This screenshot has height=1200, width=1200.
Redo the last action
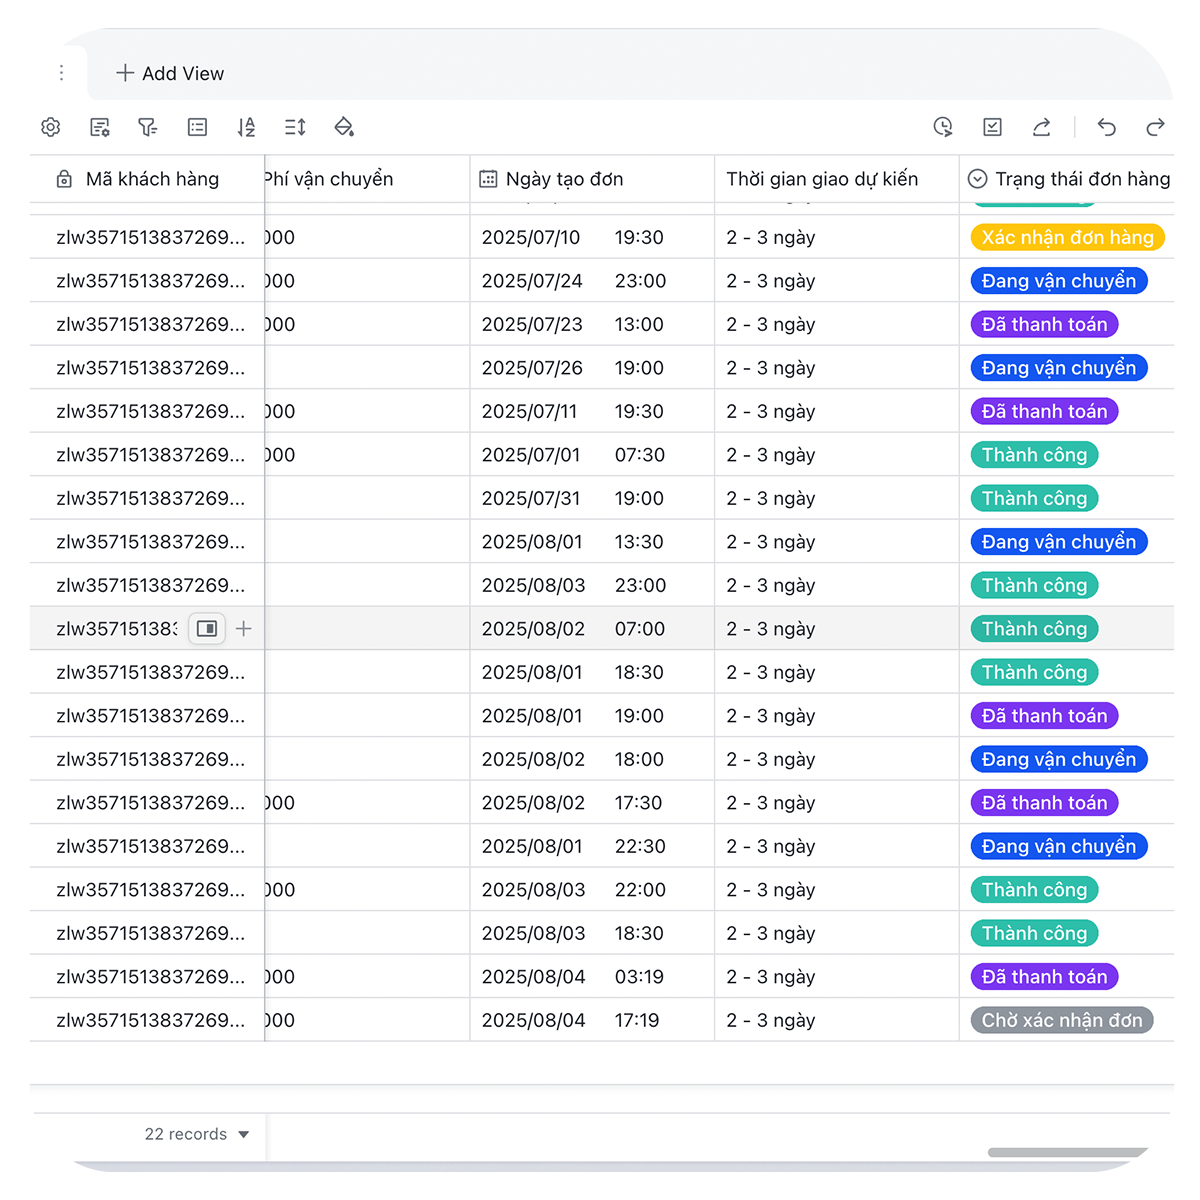1155,127
